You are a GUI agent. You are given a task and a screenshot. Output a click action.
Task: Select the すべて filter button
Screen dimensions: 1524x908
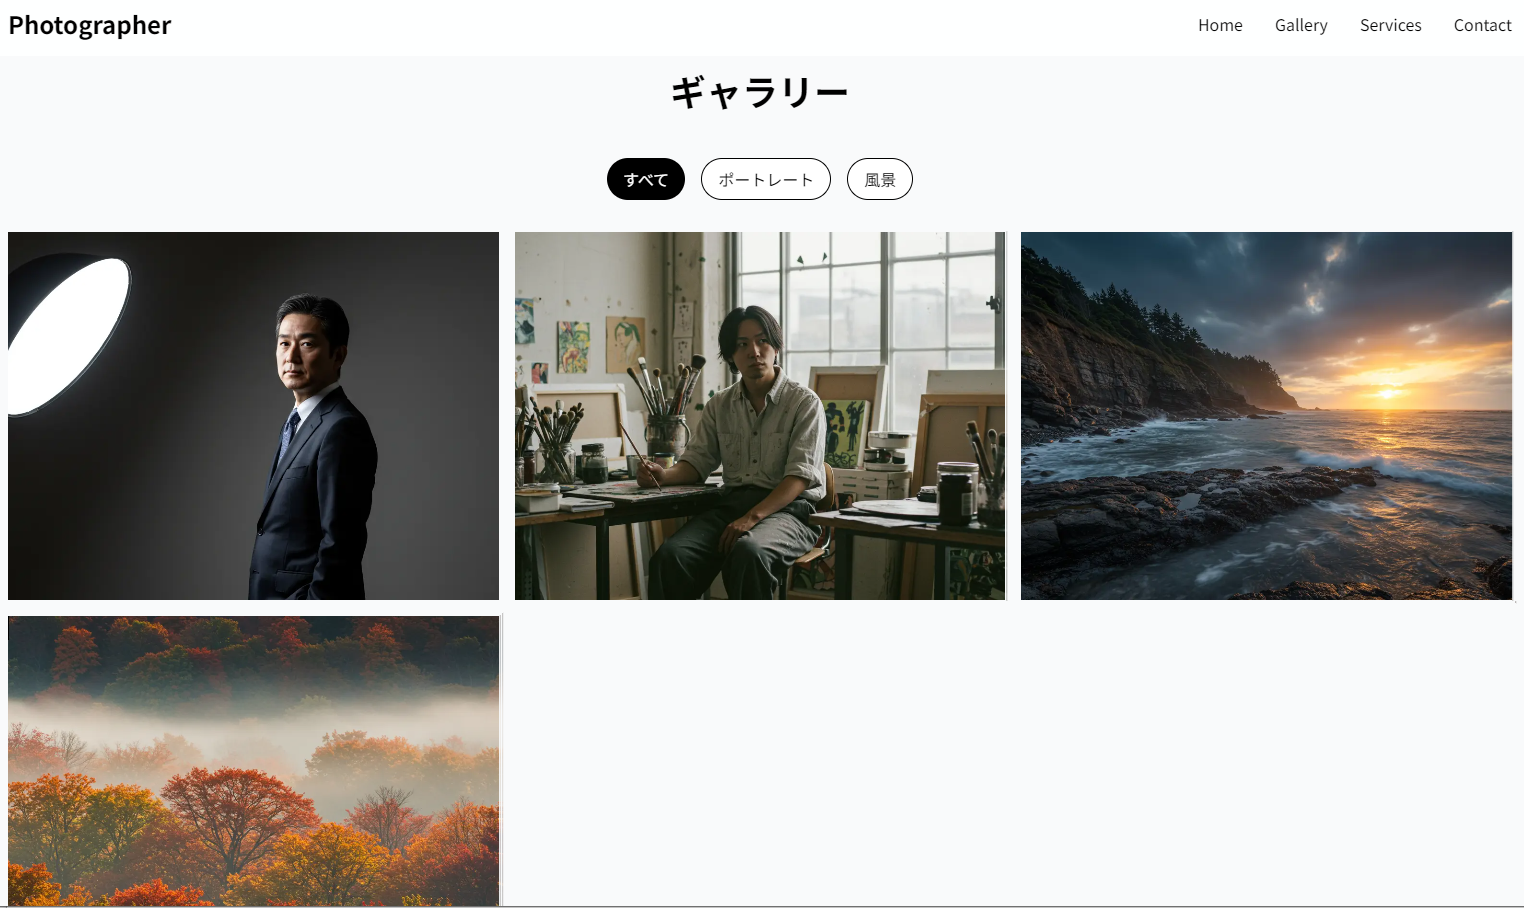coord(646,179)
